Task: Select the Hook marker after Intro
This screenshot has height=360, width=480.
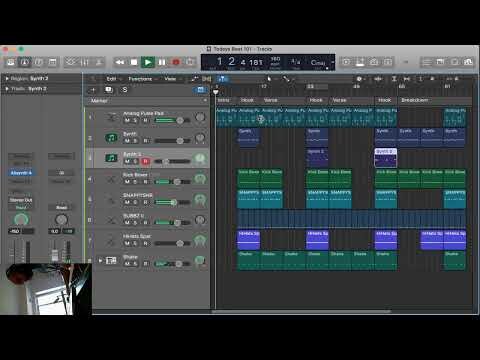Action: (x=247, y=100)
